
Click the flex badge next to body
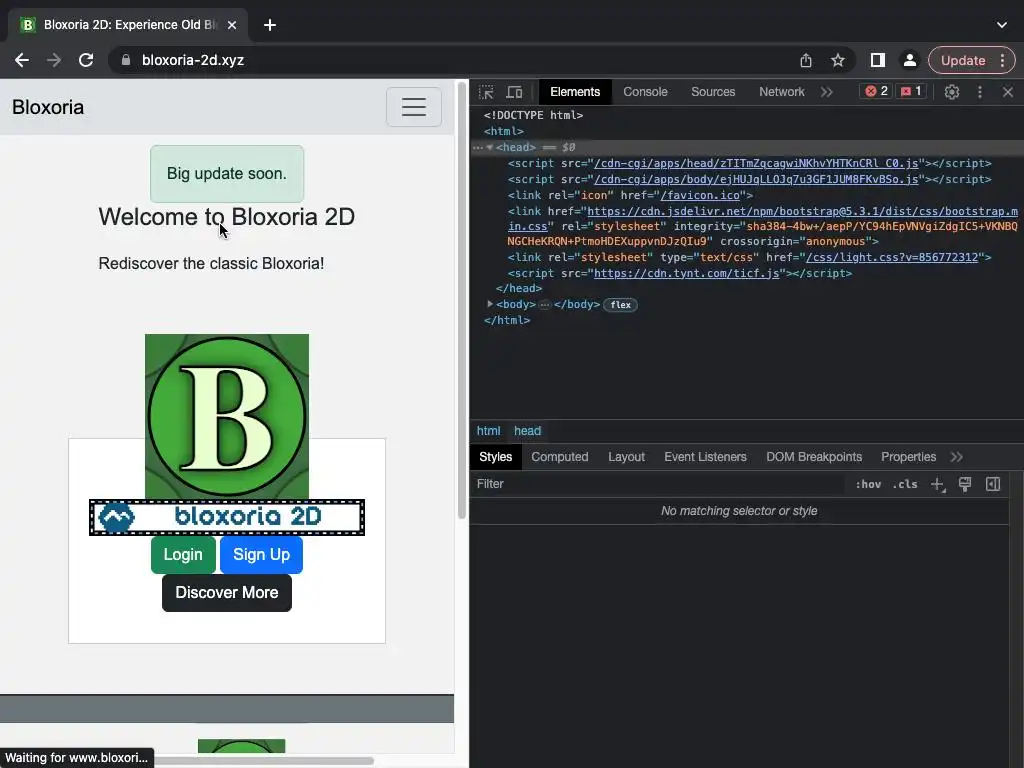[620, 305]
